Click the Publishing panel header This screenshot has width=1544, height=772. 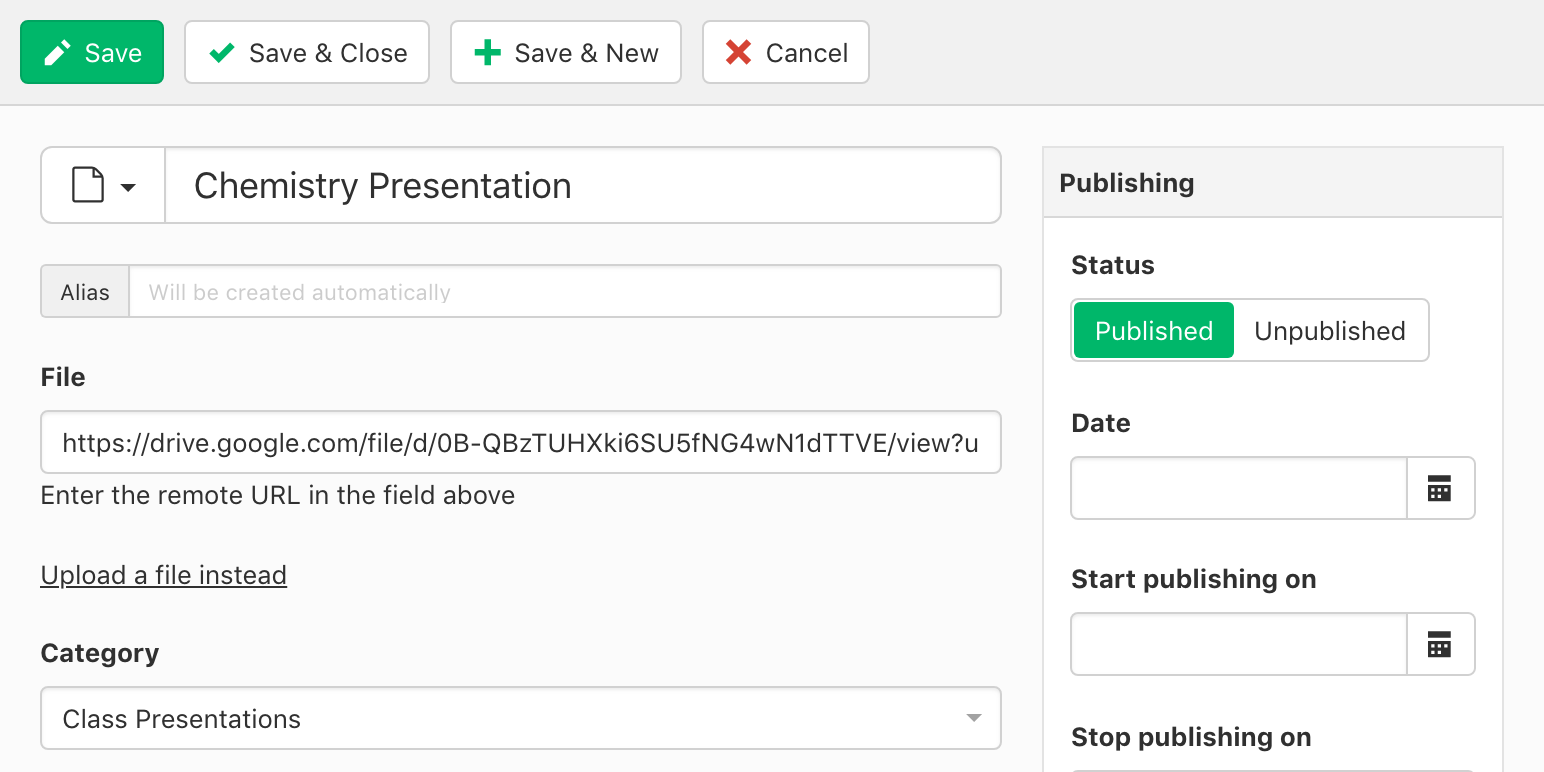(1272, 183)
